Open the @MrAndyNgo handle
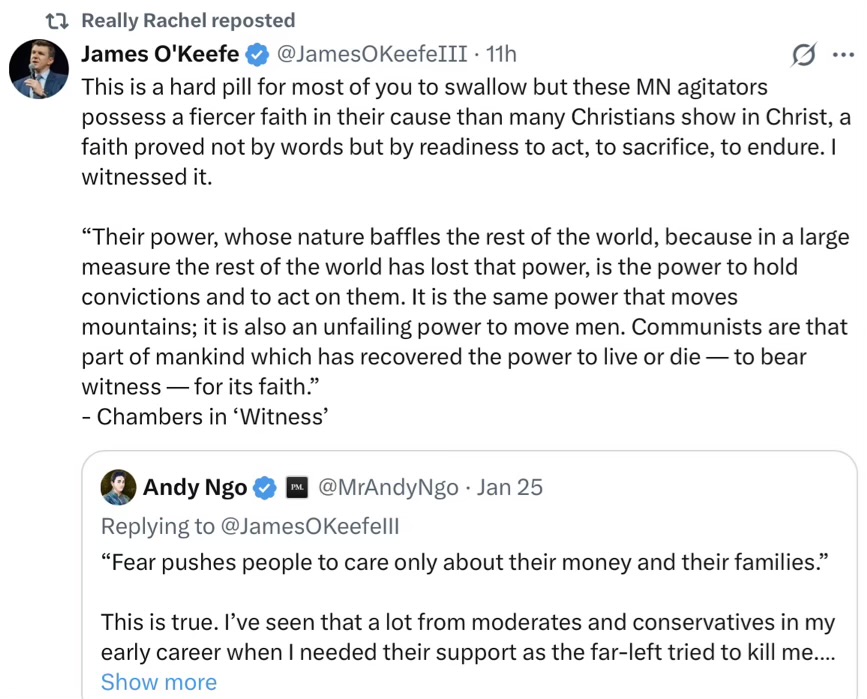Image resolution: width=867 pixels, height=699 pixels. (388, 487)
